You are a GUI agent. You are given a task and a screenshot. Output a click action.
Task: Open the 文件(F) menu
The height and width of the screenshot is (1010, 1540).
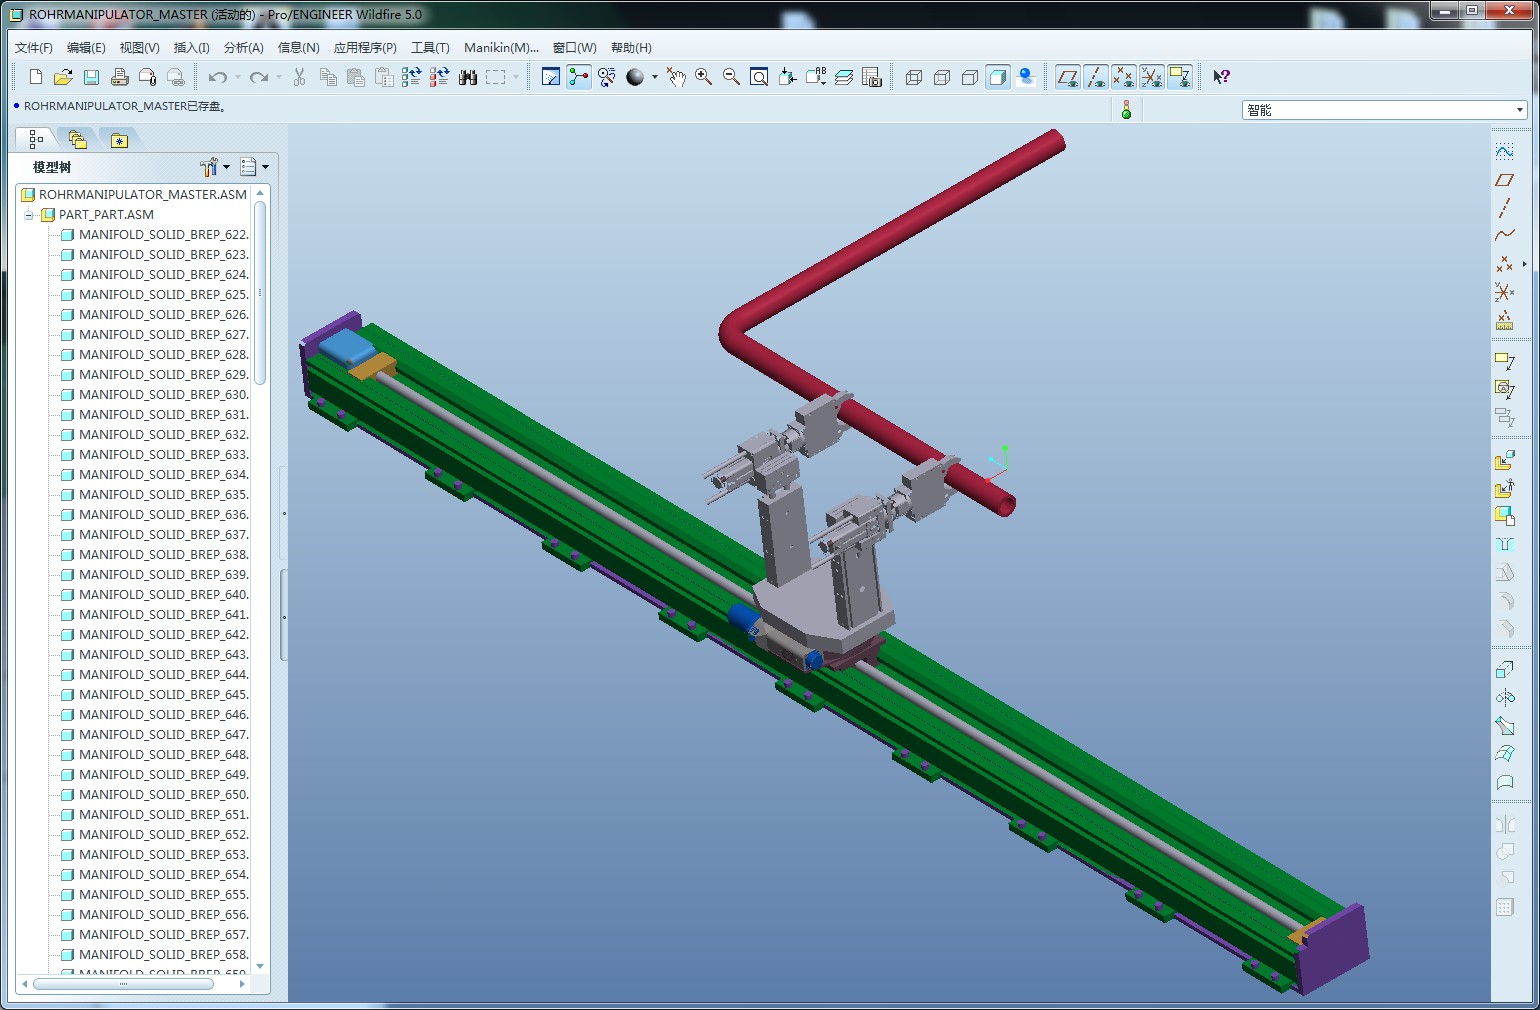coord(34,48)
